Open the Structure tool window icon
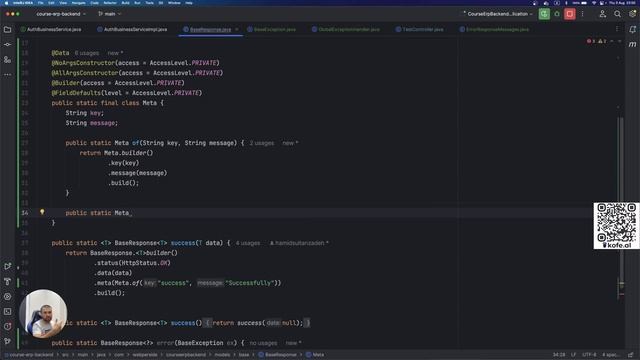 point(7,60)
